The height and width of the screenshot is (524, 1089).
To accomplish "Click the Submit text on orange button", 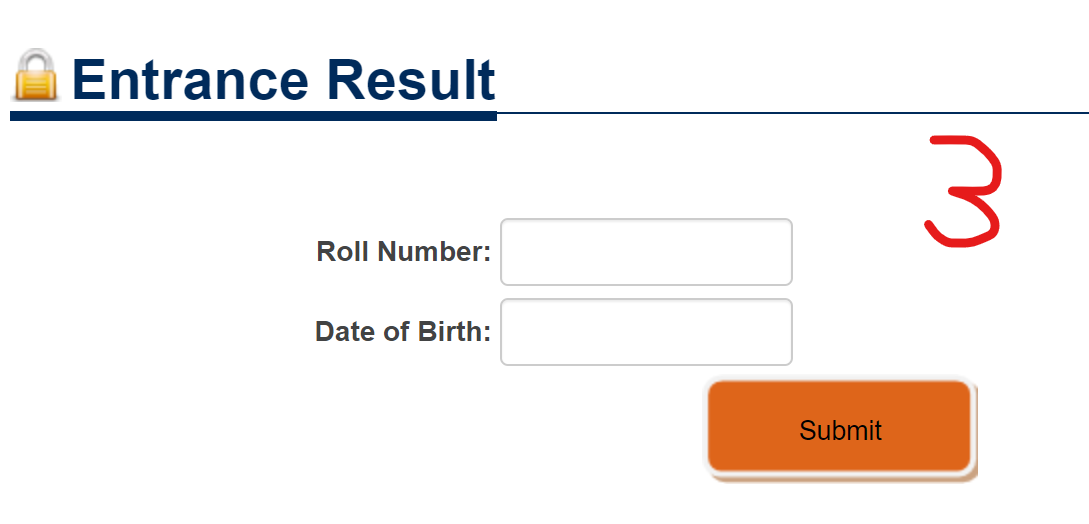I will [x=840, y=430].
